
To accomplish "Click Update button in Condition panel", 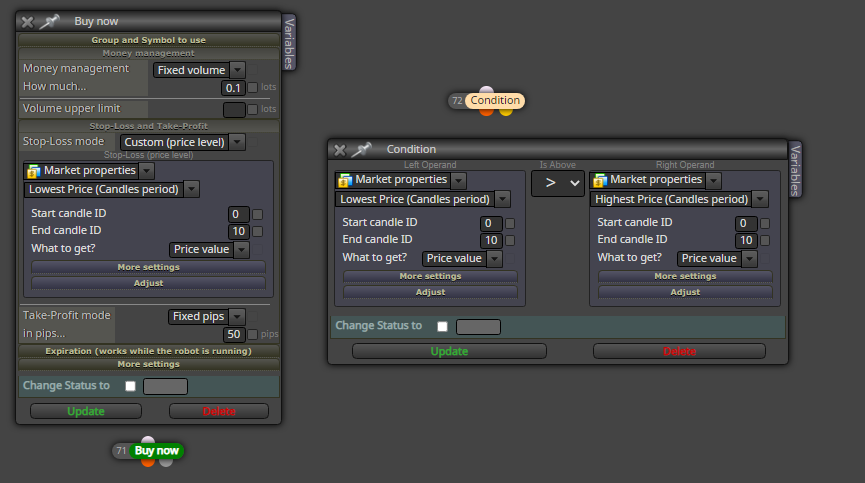I will 449,351.
